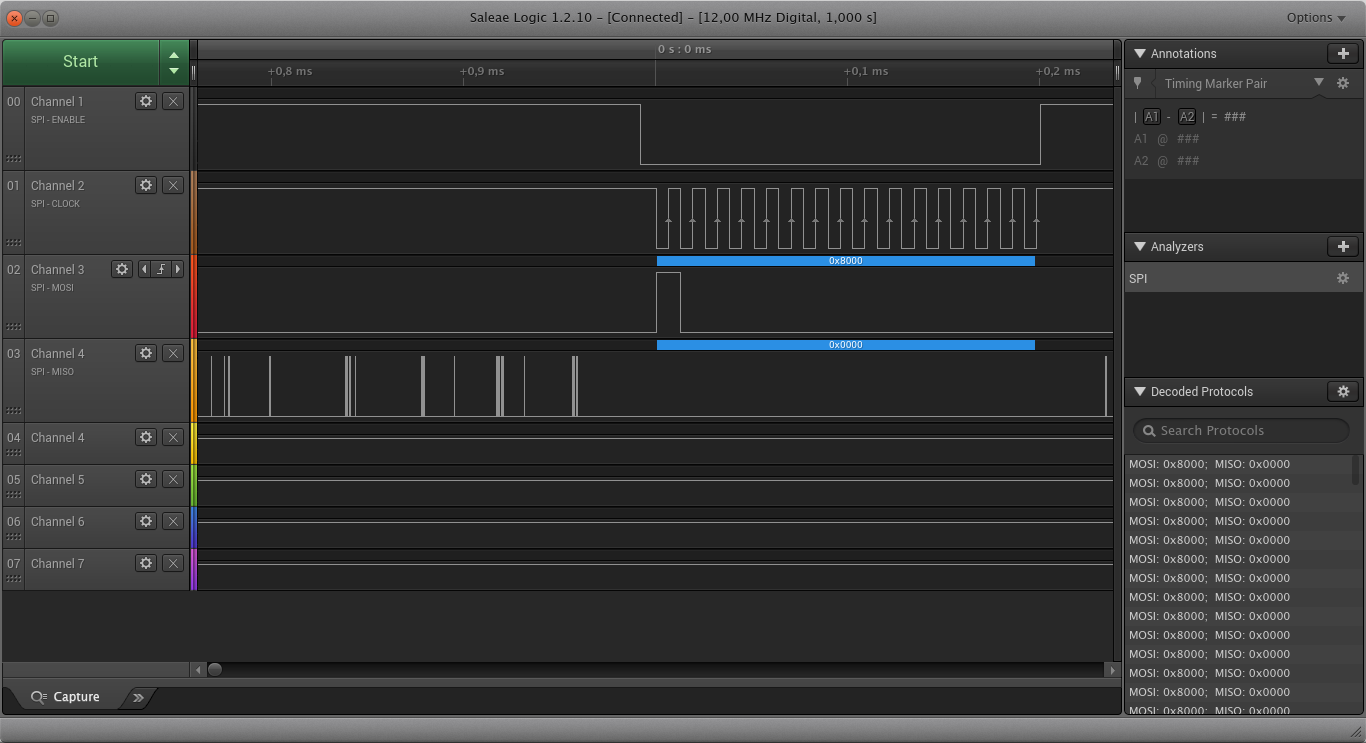Add a new annotation with plus button
Screen dimensions: 1366x743
coord(1343,53)
